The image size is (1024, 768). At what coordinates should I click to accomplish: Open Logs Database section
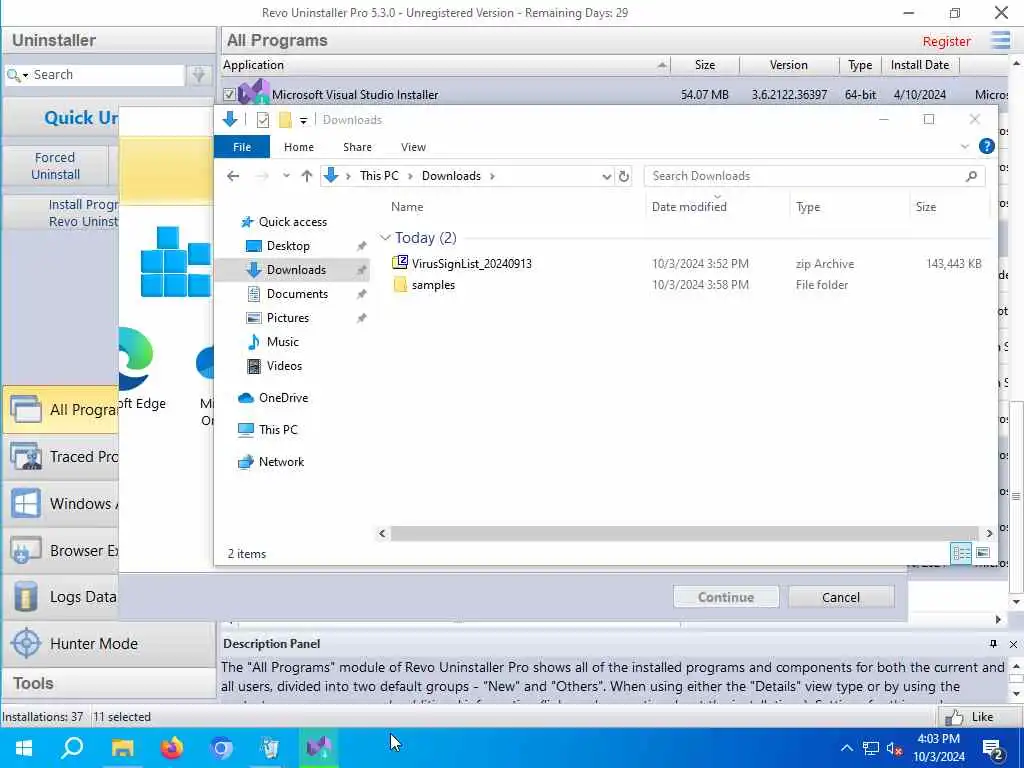[61, 596]
